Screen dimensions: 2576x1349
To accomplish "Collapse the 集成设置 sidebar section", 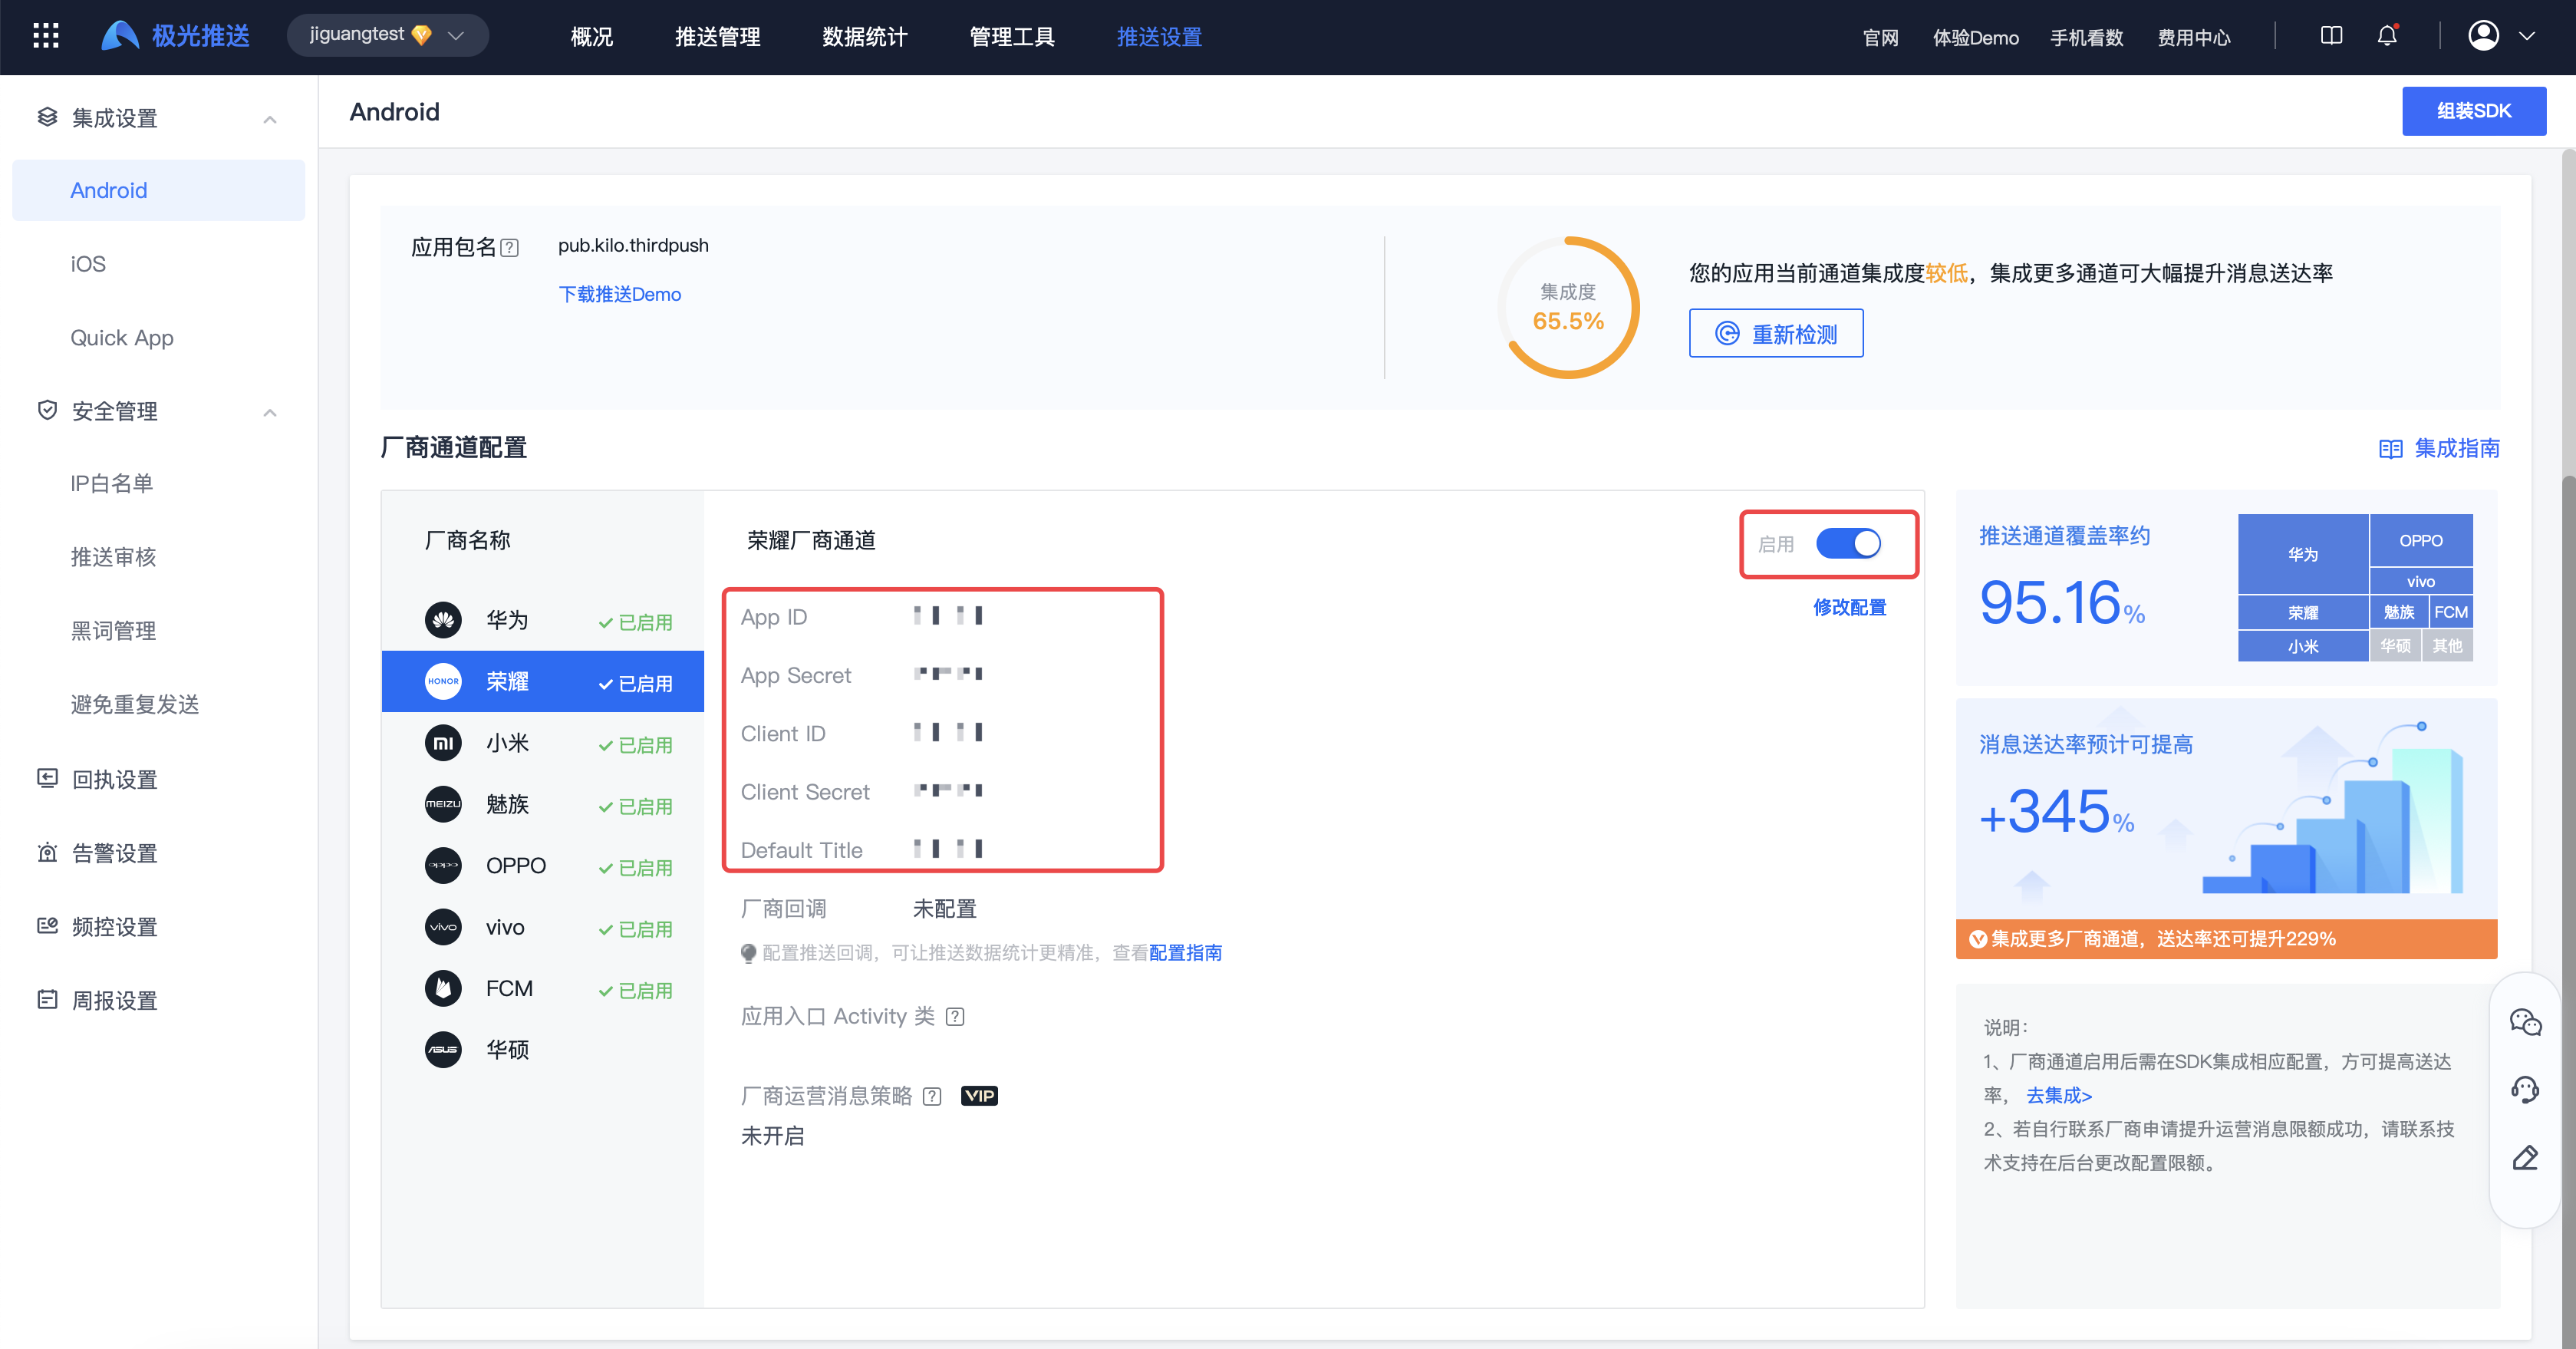I will 270,120.
